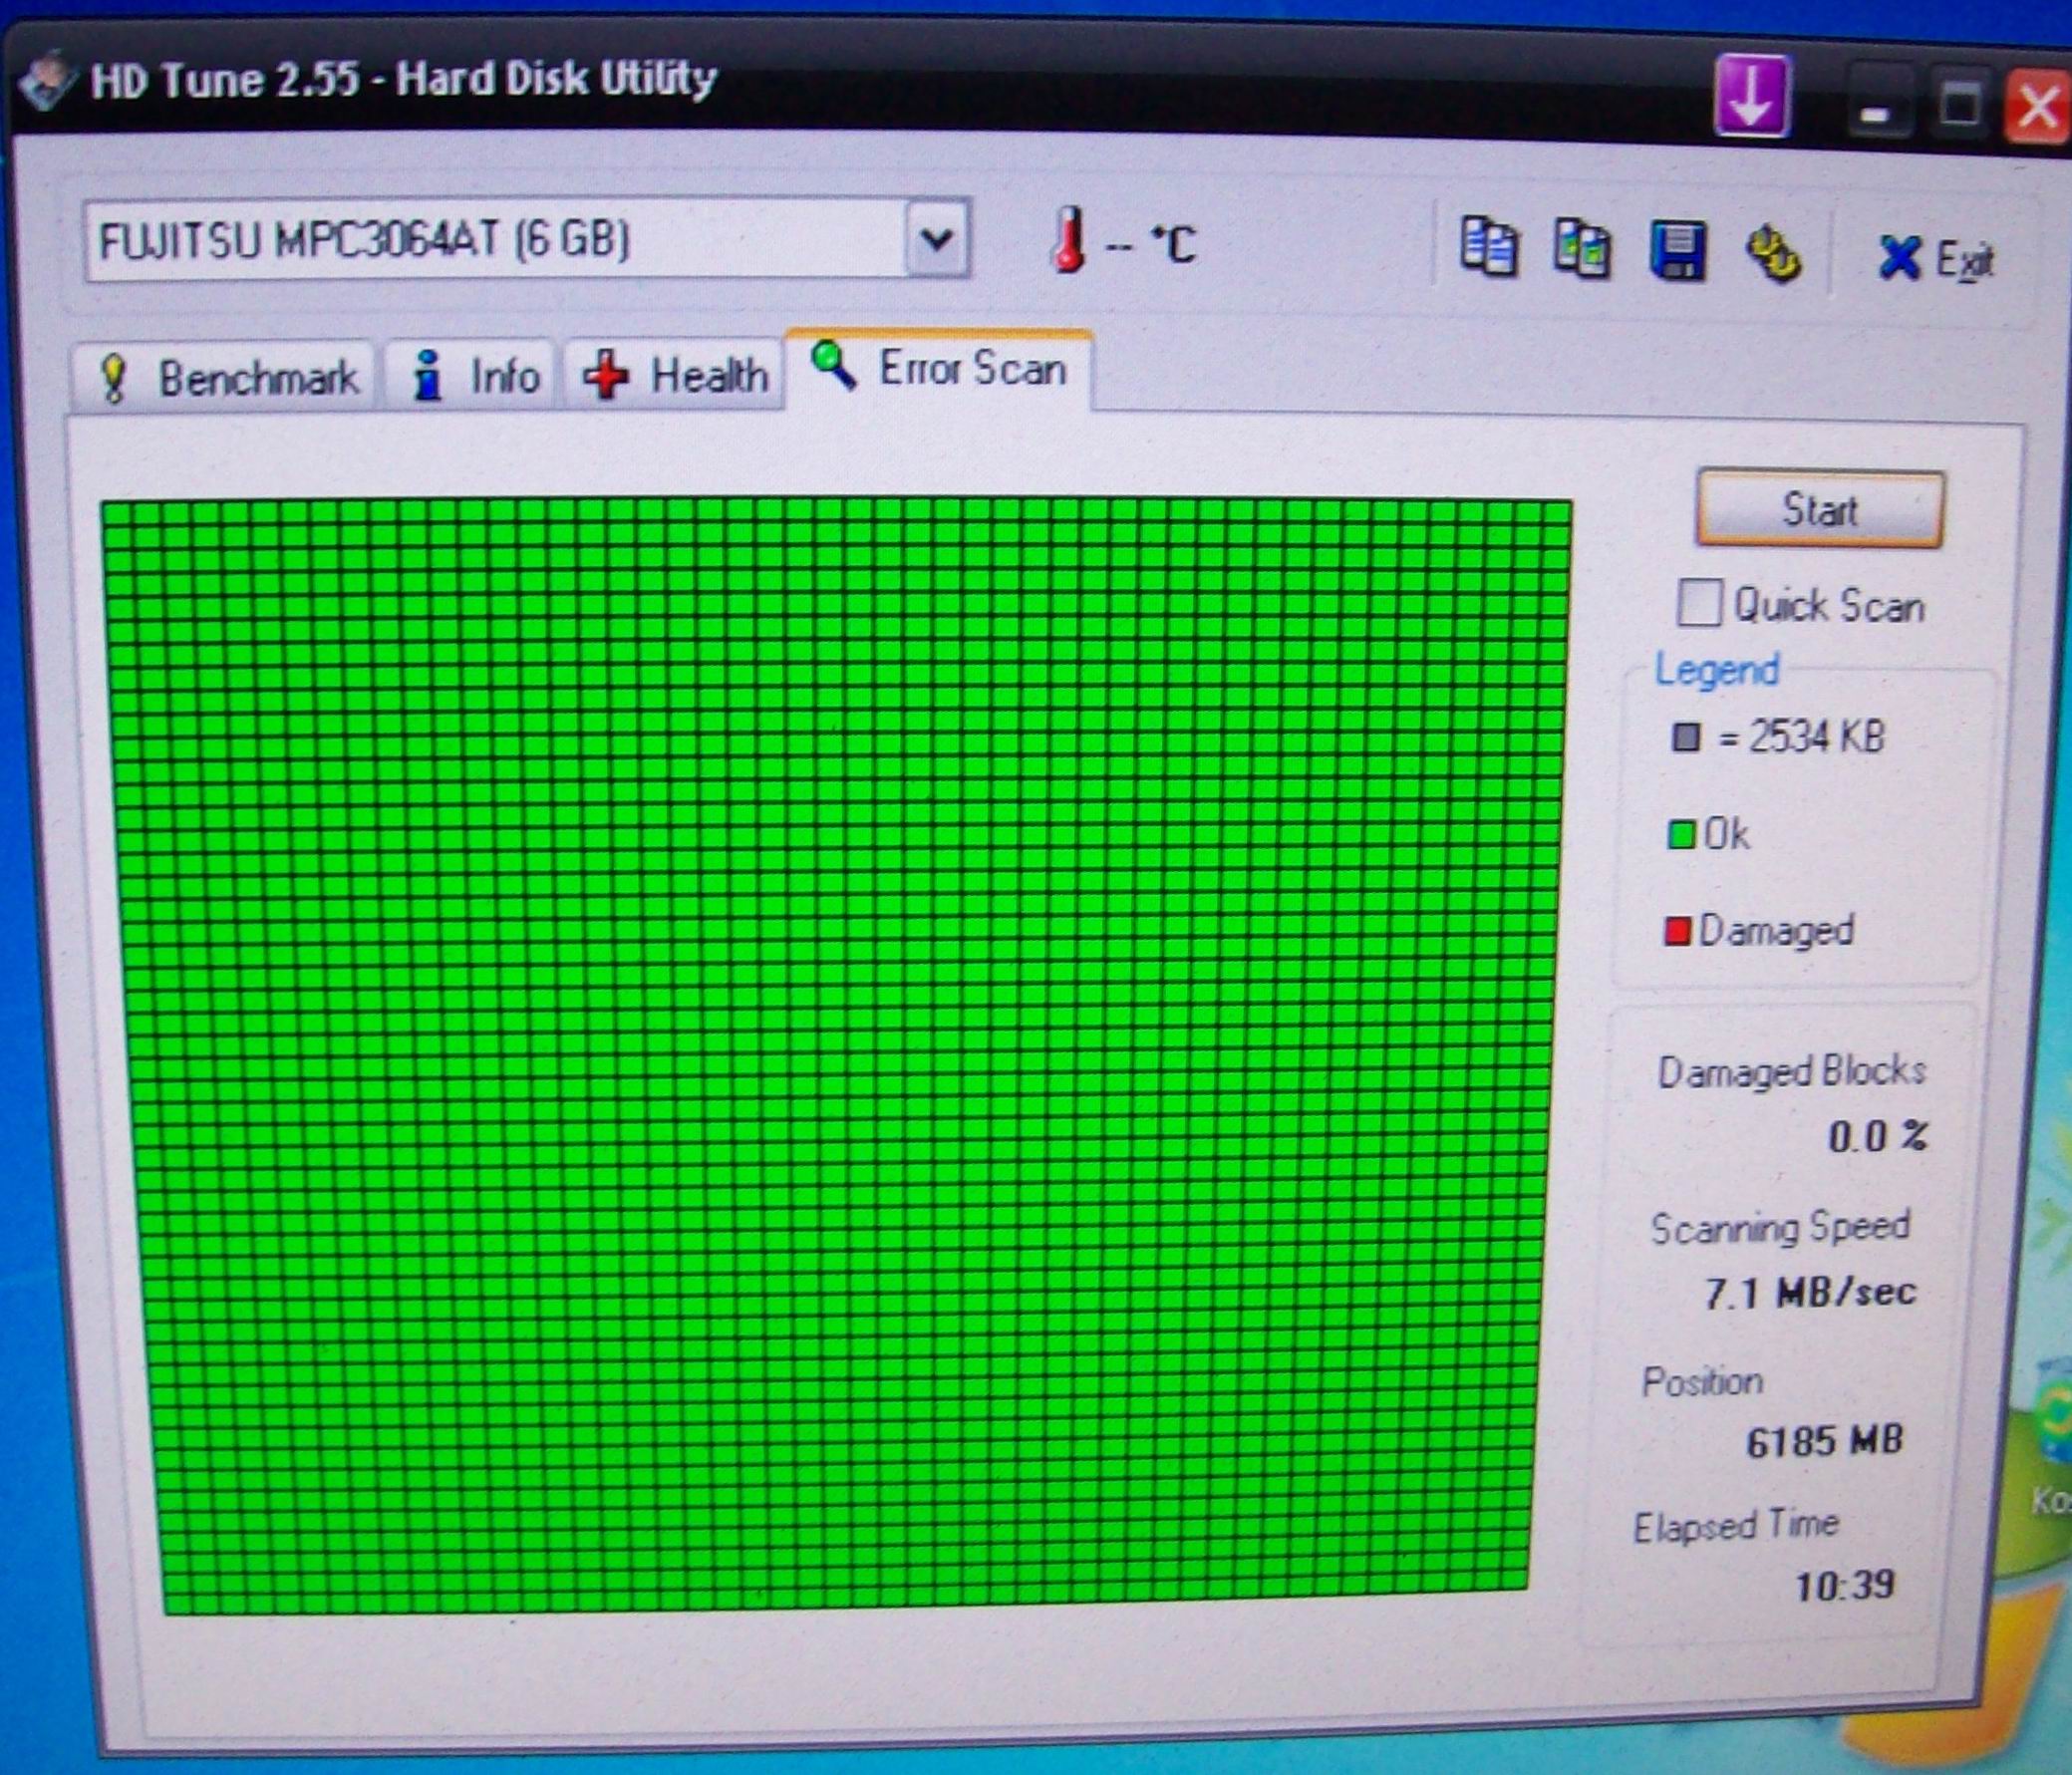This screenshot has height=1775, width=2072.
Task: Click the -- °C temperature reading
Action: 1150,244
